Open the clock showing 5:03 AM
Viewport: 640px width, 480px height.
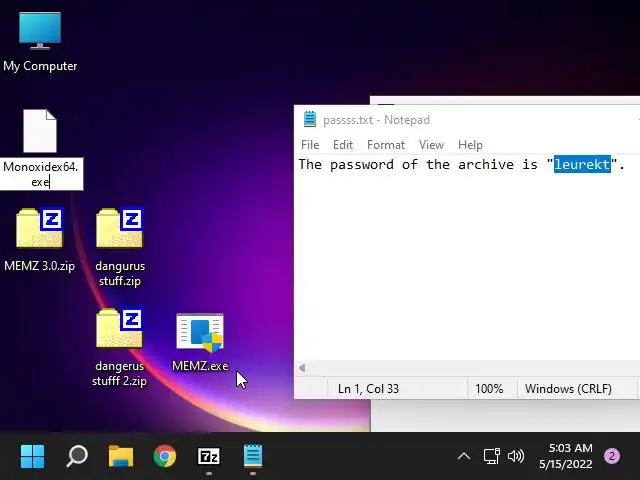click(x=566, y=456)
